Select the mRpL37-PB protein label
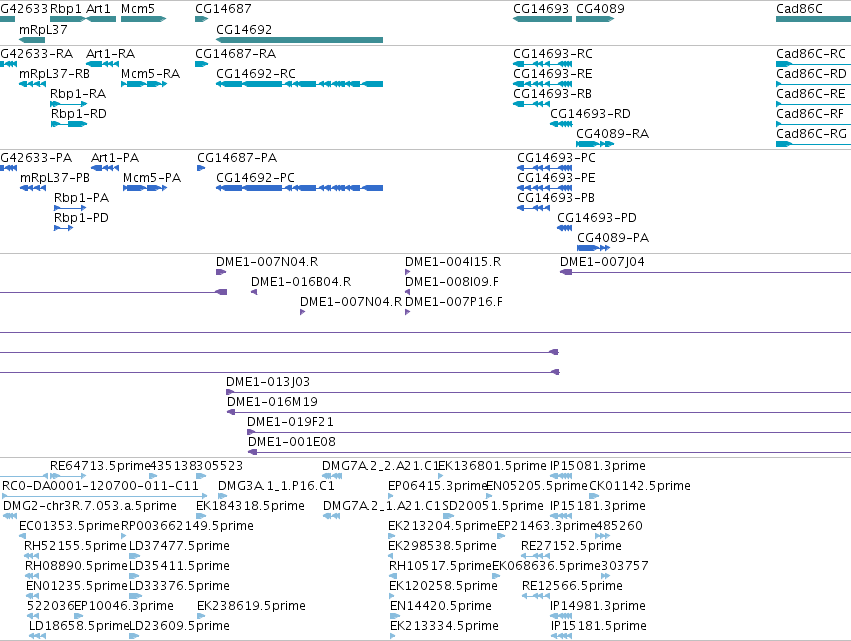This screenshot has width=851, height=641. (55, 178)
